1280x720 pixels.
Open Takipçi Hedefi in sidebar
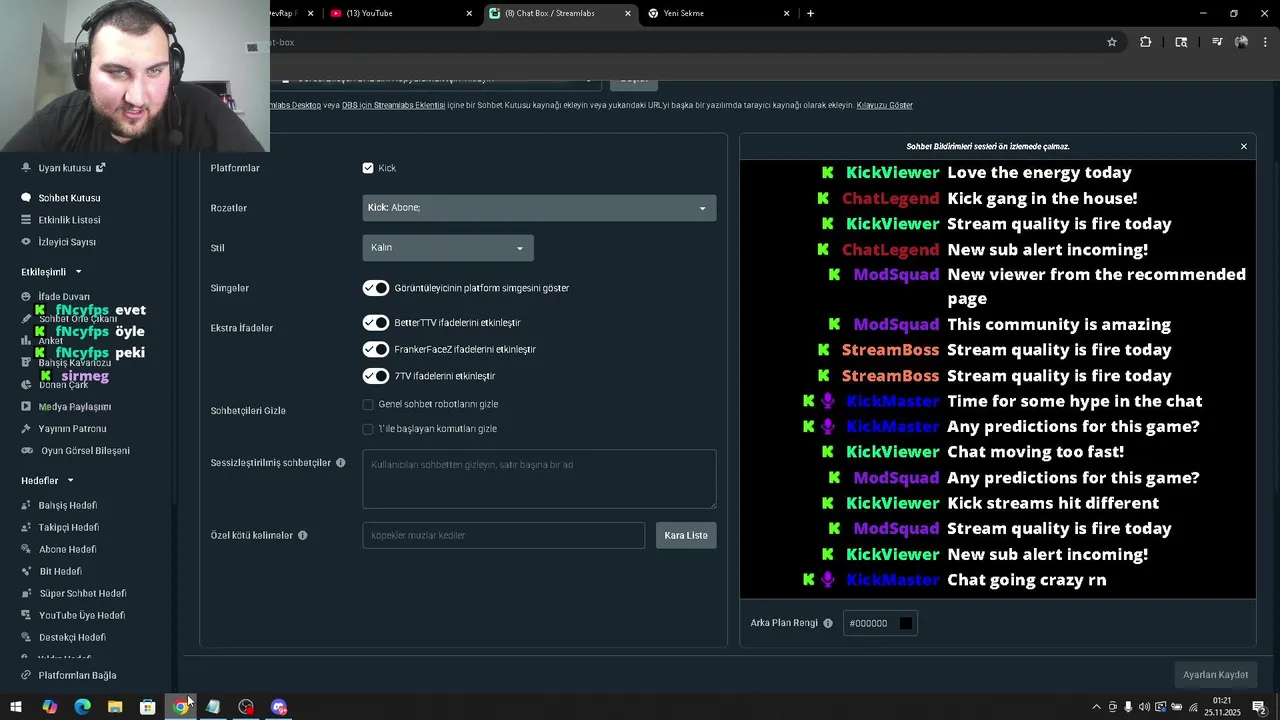point(68,527)
